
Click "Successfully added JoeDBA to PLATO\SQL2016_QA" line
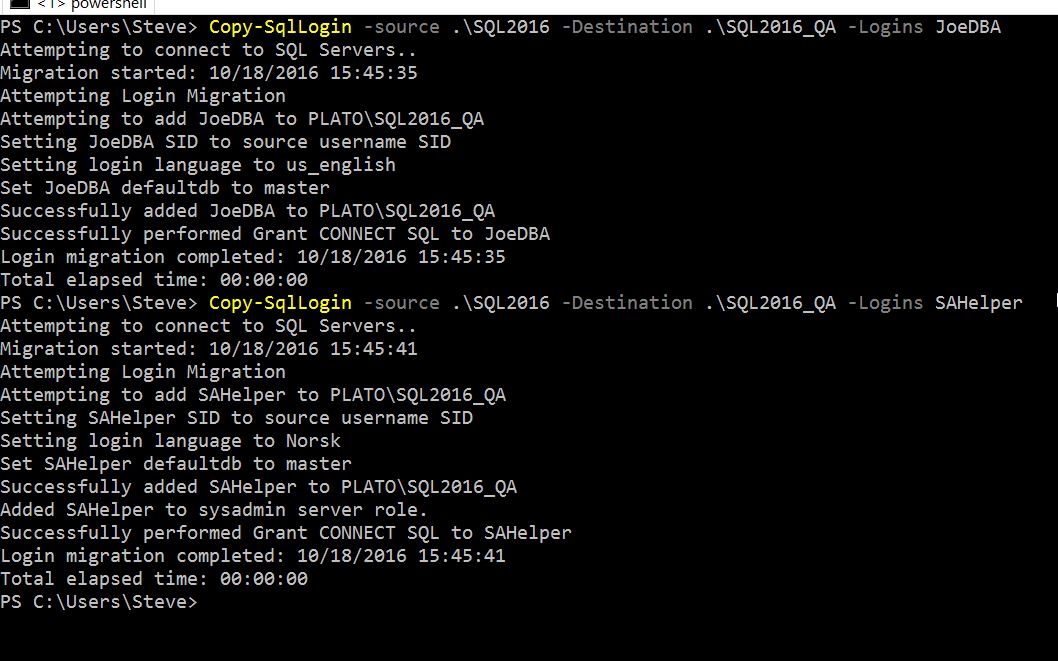247,211
